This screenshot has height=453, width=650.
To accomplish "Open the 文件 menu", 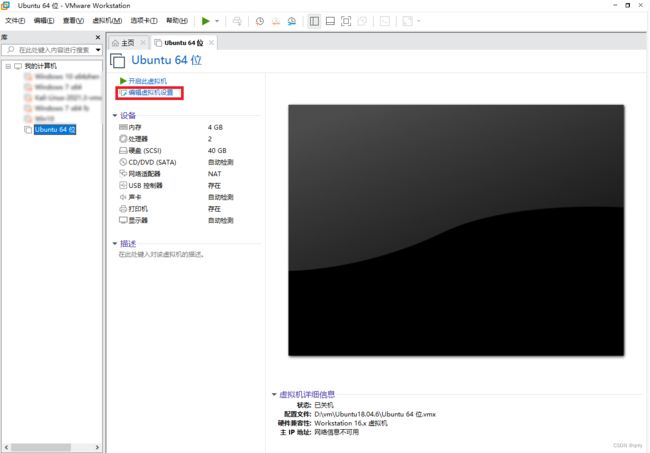I will (x=15, y=21).
